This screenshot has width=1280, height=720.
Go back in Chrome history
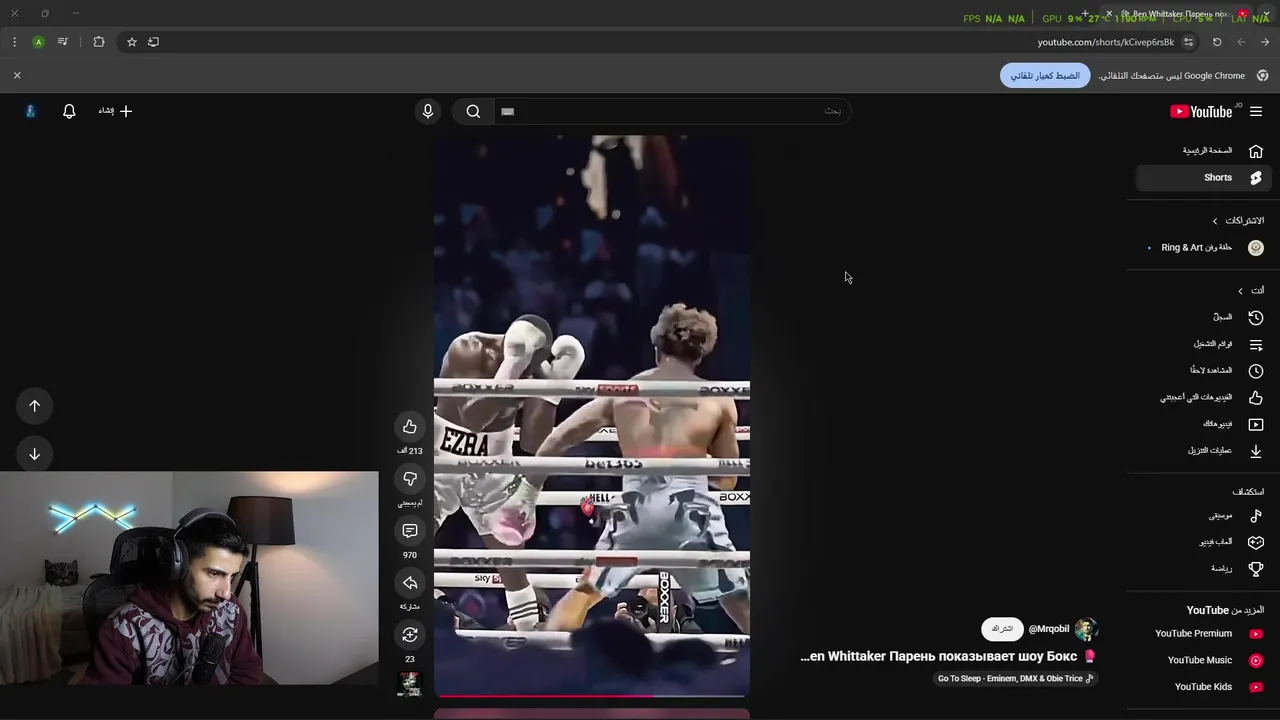(x=1265, y=42)
